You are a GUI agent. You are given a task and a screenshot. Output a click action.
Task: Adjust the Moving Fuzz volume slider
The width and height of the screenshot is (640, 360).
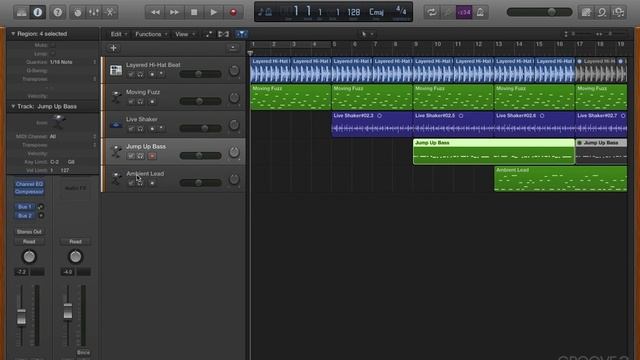pos(200,101)
